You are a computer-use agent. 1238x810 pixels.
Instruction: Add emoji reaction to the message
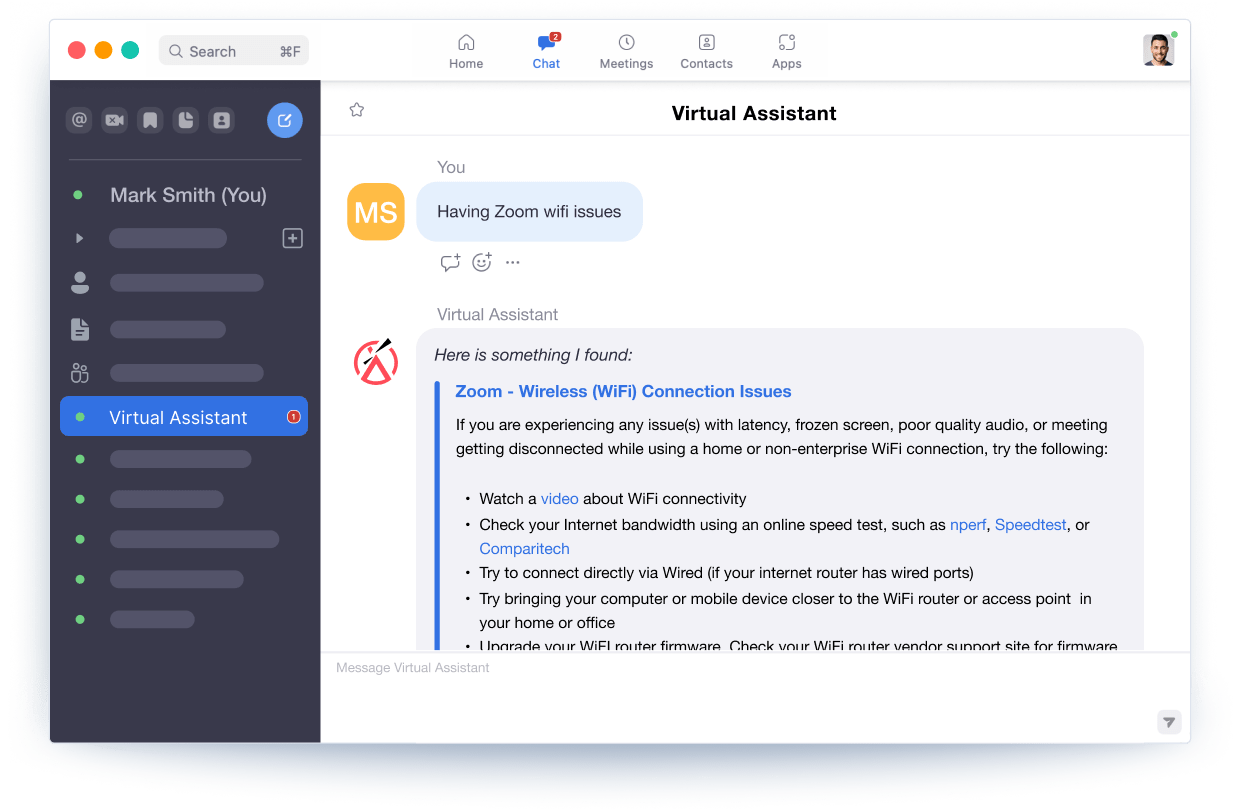click(x=482, y=263)
